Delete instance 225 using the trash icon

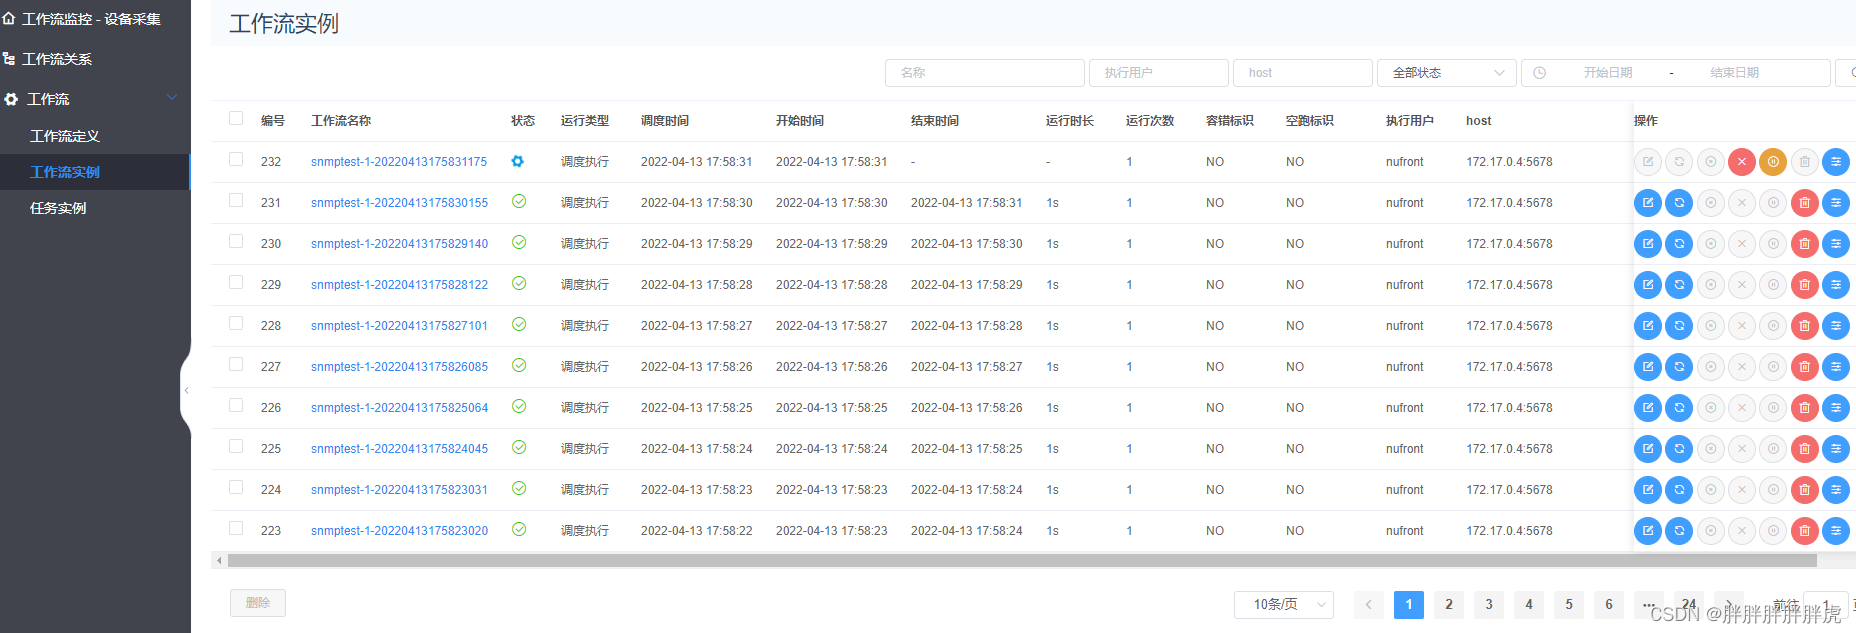pyautogui.click(x=1805, y=449)
